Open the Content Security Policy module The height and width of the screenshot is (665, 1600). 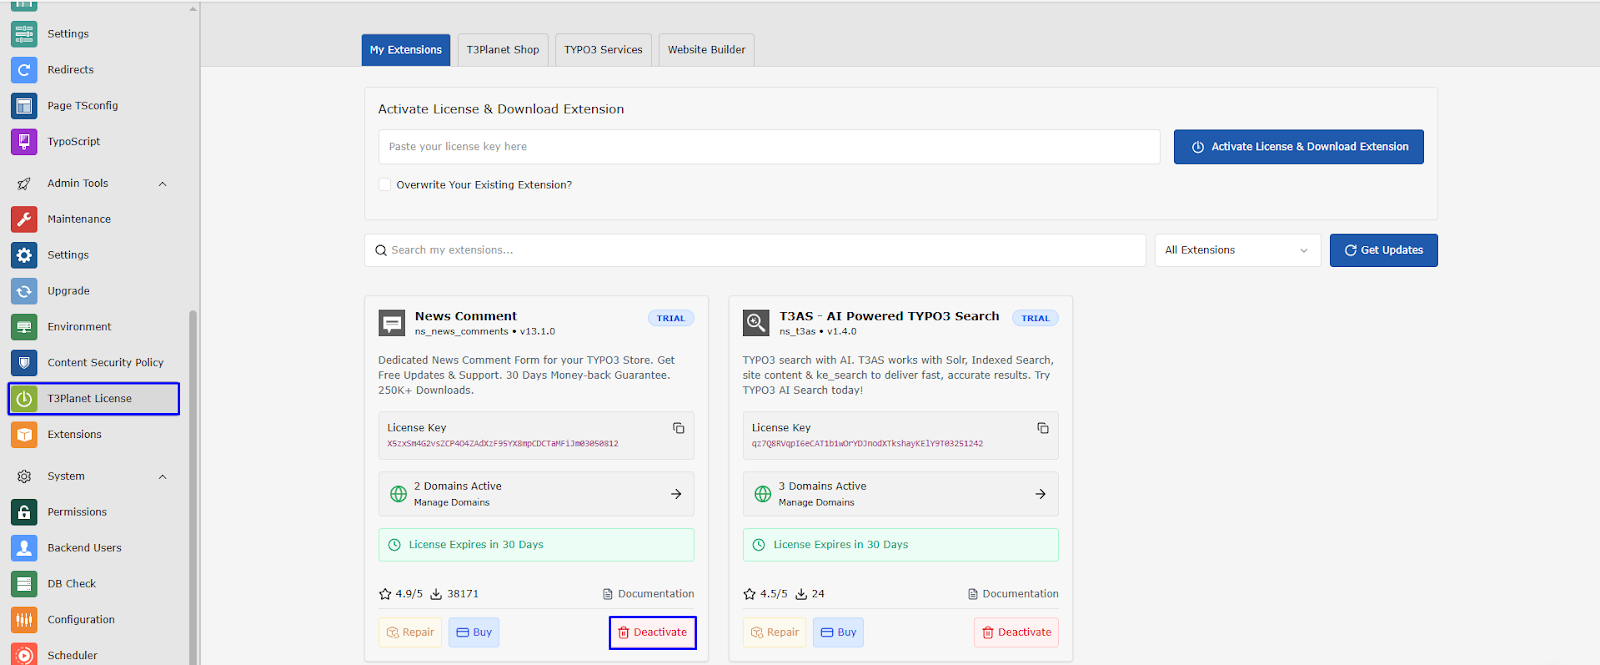coord(105,363)
